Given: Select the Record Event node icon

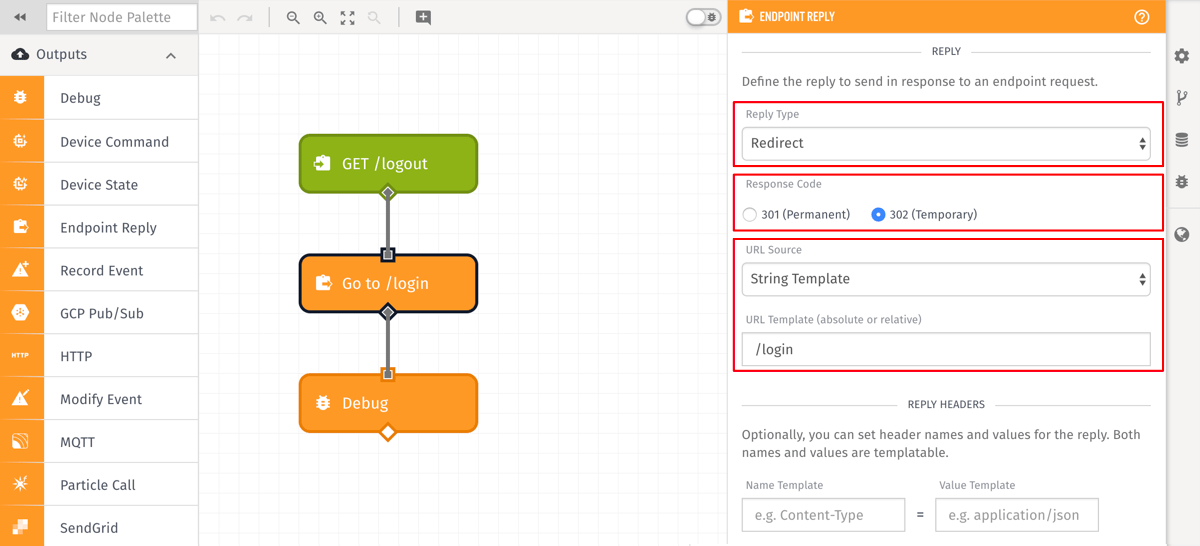Looking at the screenshot, I should tap(21, 270).
